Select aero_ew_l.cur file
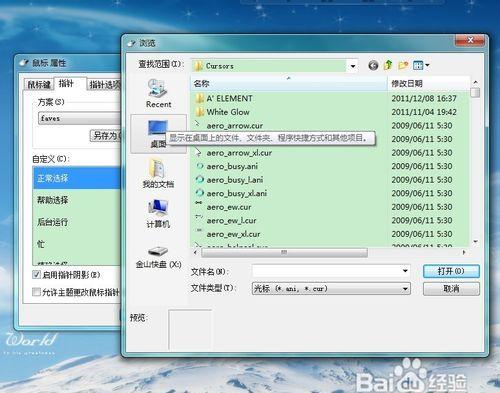This screenshot has height=393, width=500. point(231,221)
